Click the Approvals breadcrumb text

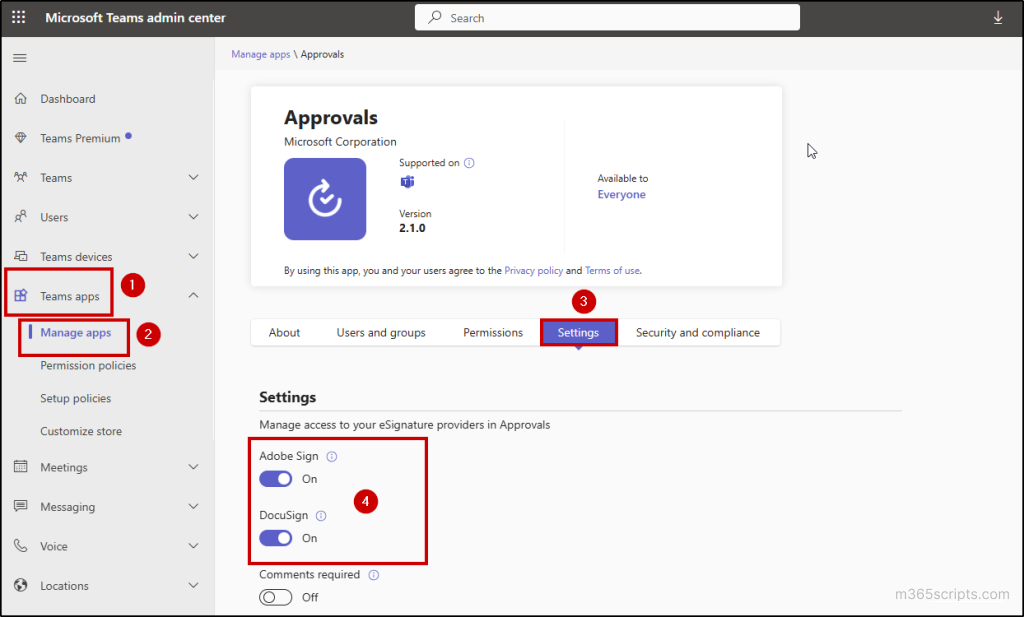tap(322, 54)
